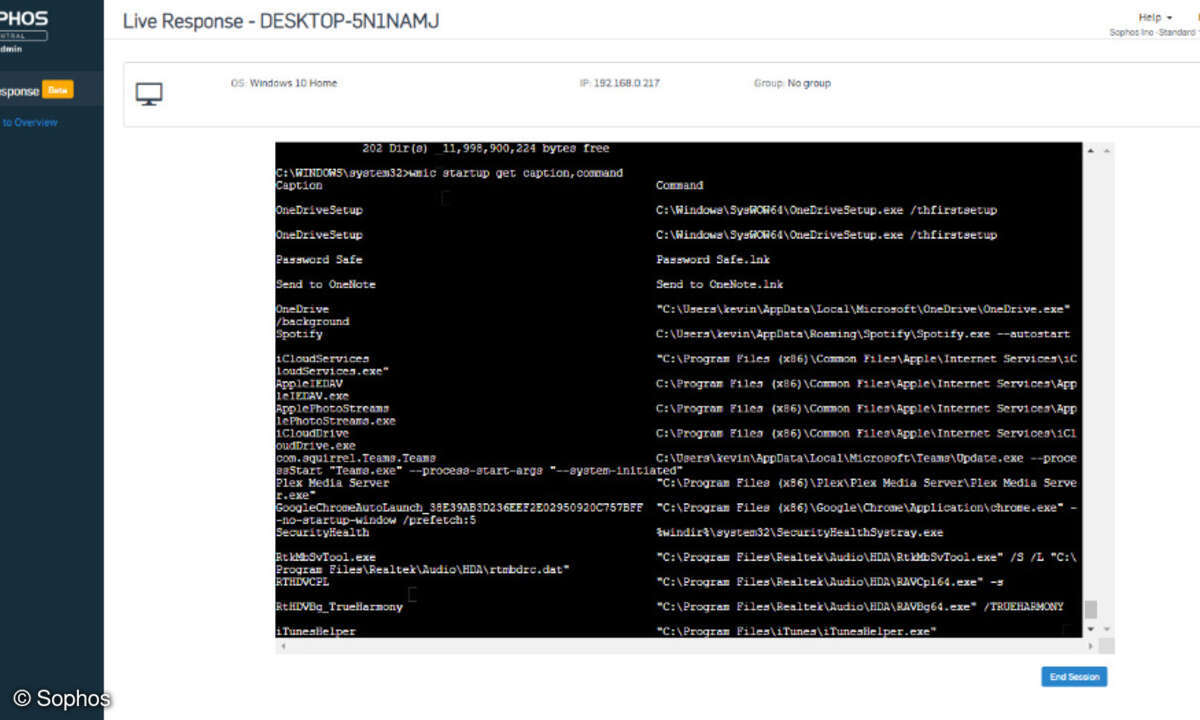Click the Spotify.exe --autostart command
This screenshot has height=720, width=1200.
click(x=863, y=334)
